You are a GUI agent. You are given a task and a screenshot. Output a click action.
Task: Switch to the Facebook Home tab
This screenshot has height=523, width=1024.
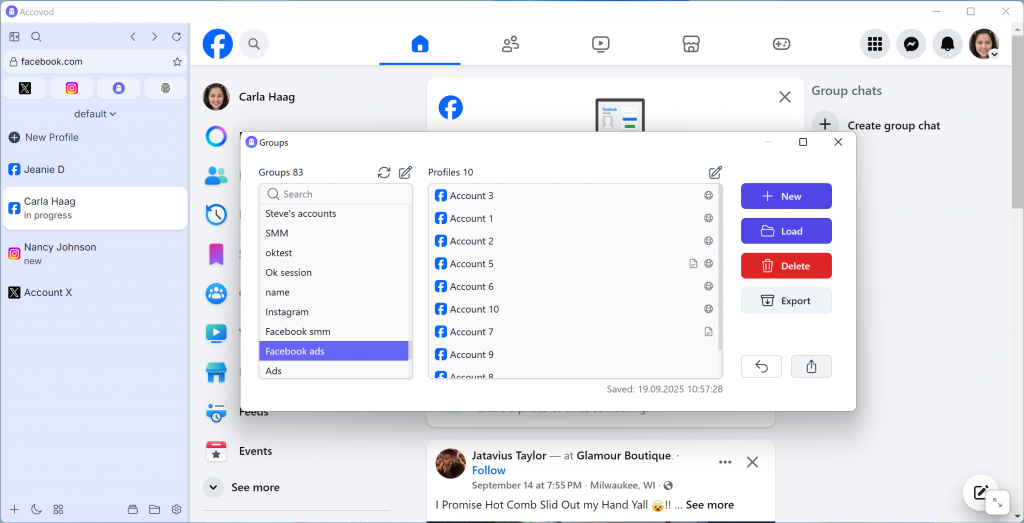pos(420,44)
